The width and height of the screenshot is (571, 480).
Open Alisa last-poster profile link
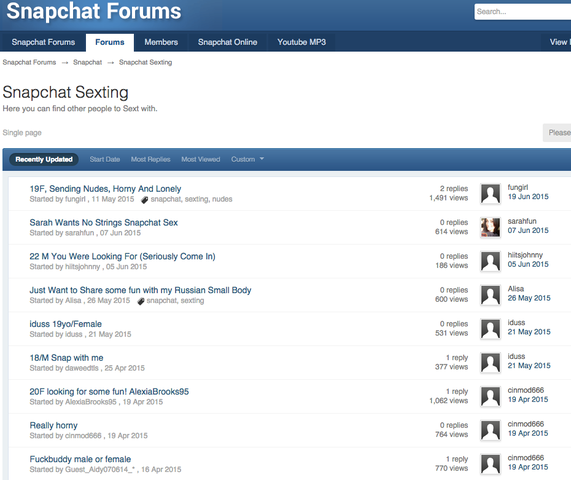tap(516, 289)
